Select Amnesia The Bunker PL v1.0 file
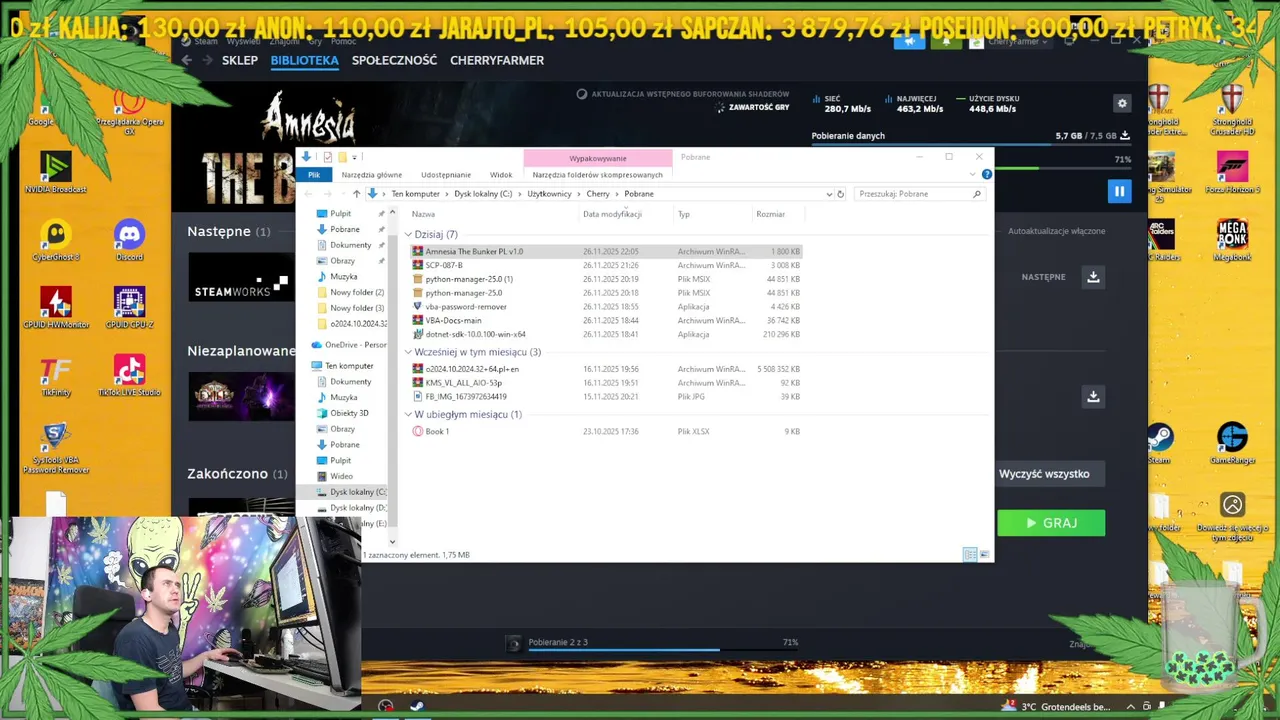The height and width of the screenshot is (720, 1280). click(x=606, y=252)
